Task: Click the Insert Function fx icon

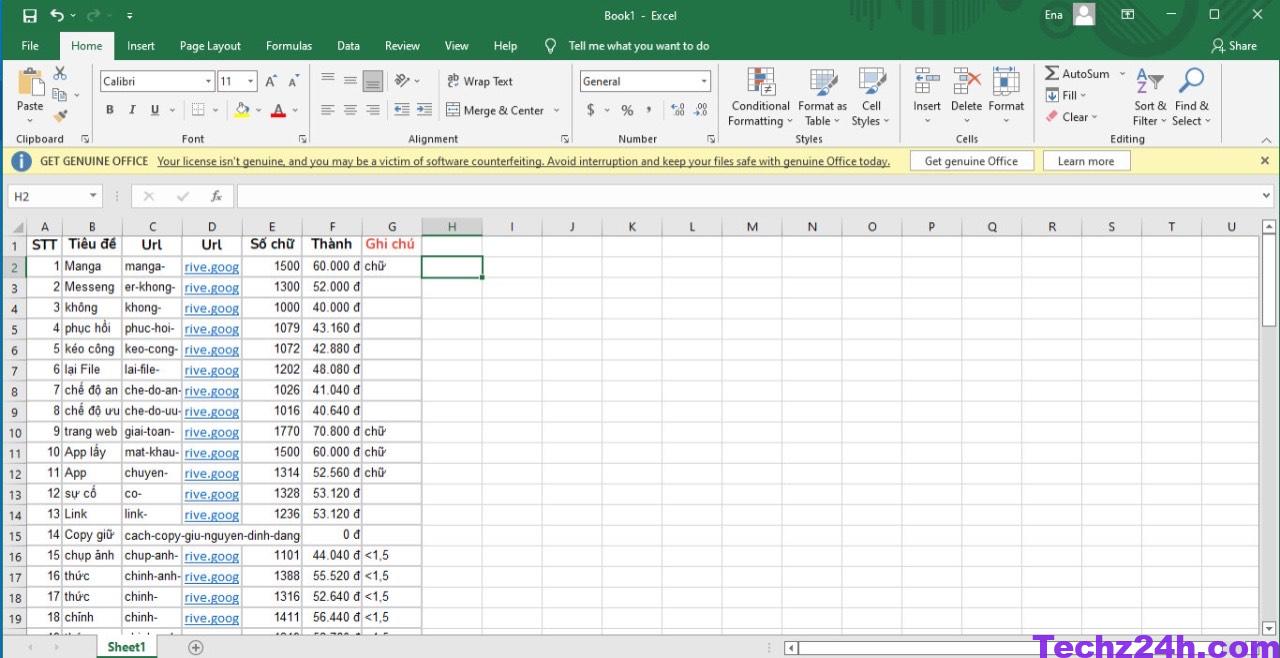Action: point(216,197)
